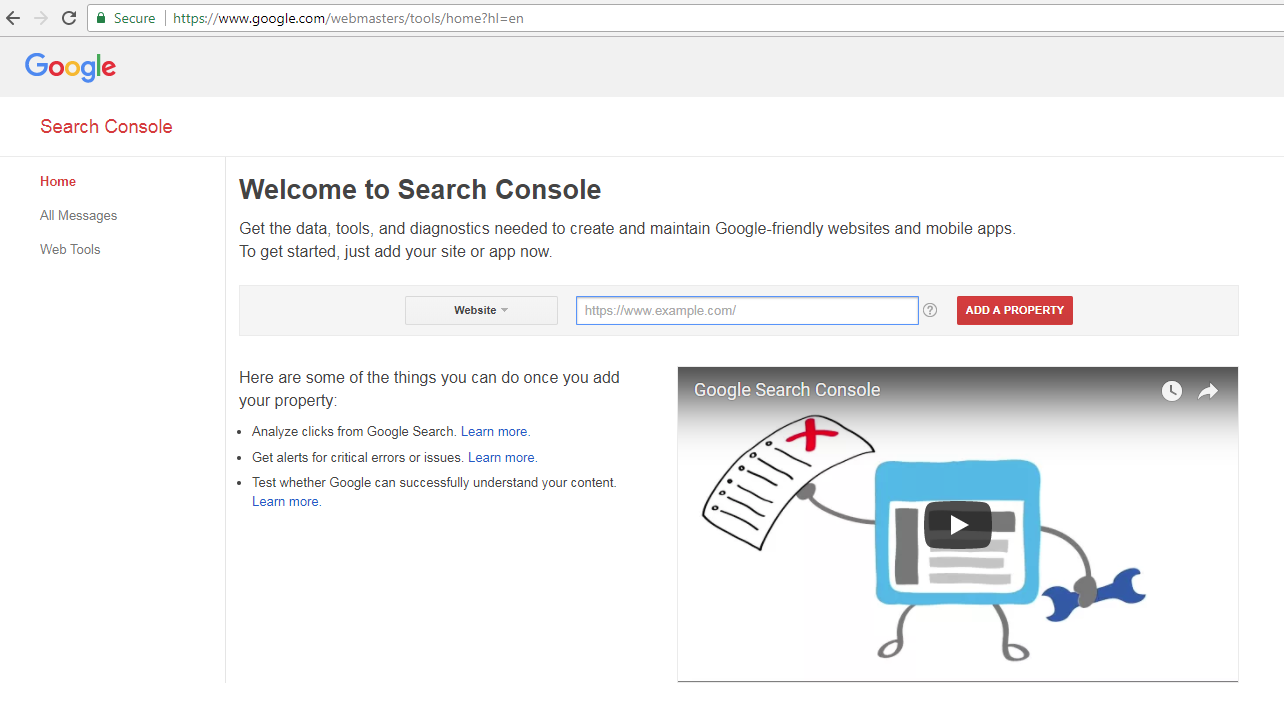Click the Share arrow icon on video
This screenshot has width=1284, height=723.
coord(1208,391)
